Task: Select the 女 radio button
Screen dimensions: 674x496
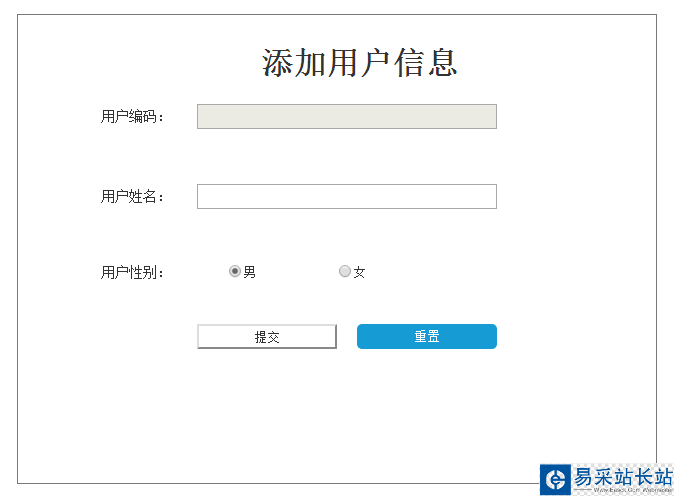Action: 345,271
